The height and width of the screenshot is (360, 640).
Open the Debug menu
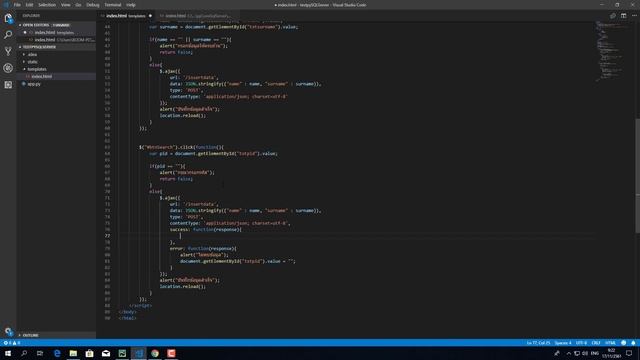93,5
